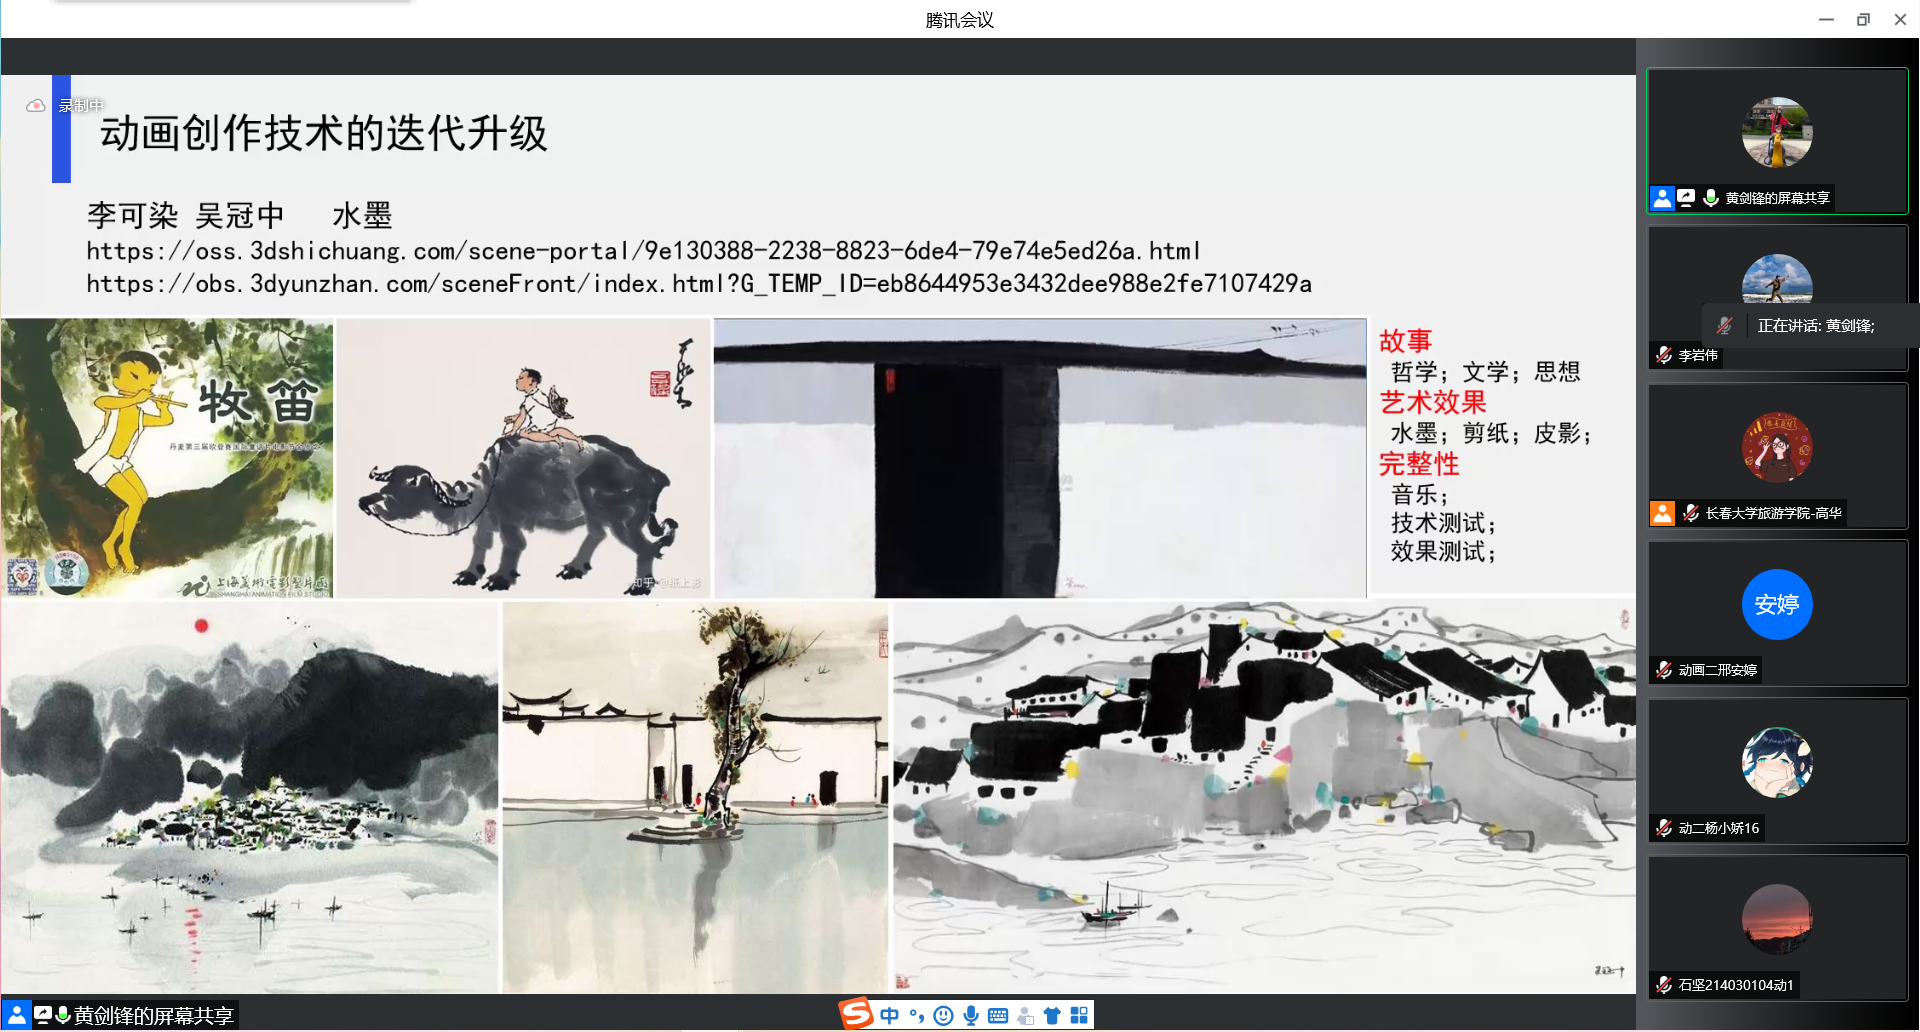Click bottom label 黄剑锋的屏幕共享
Image resolution: width=1920 pixels, height=1032 pixels.
(153, 1016)
